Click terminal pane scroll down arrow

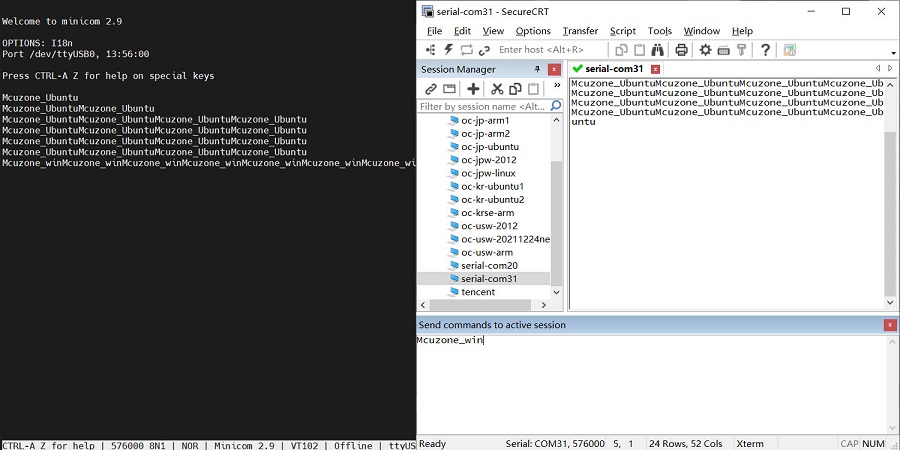click(x=890, y=302)
